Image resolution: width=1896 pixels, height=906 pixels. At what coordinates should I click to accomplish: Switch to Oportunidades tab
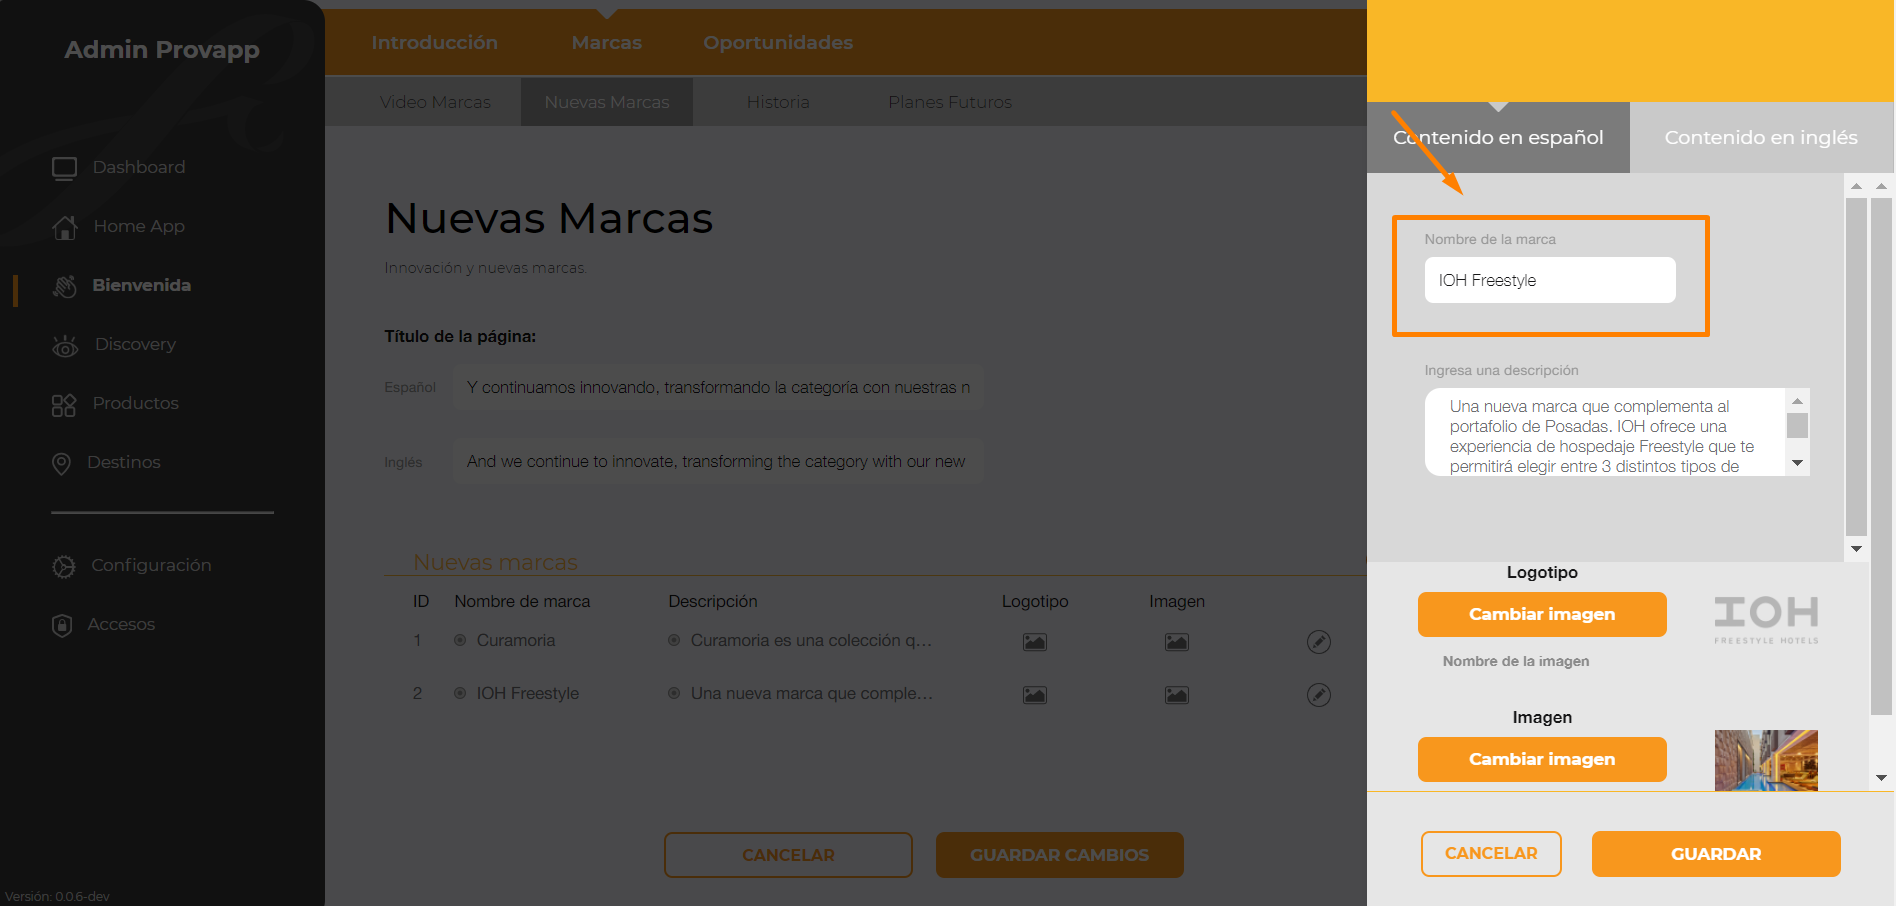(x=778, y=43)
